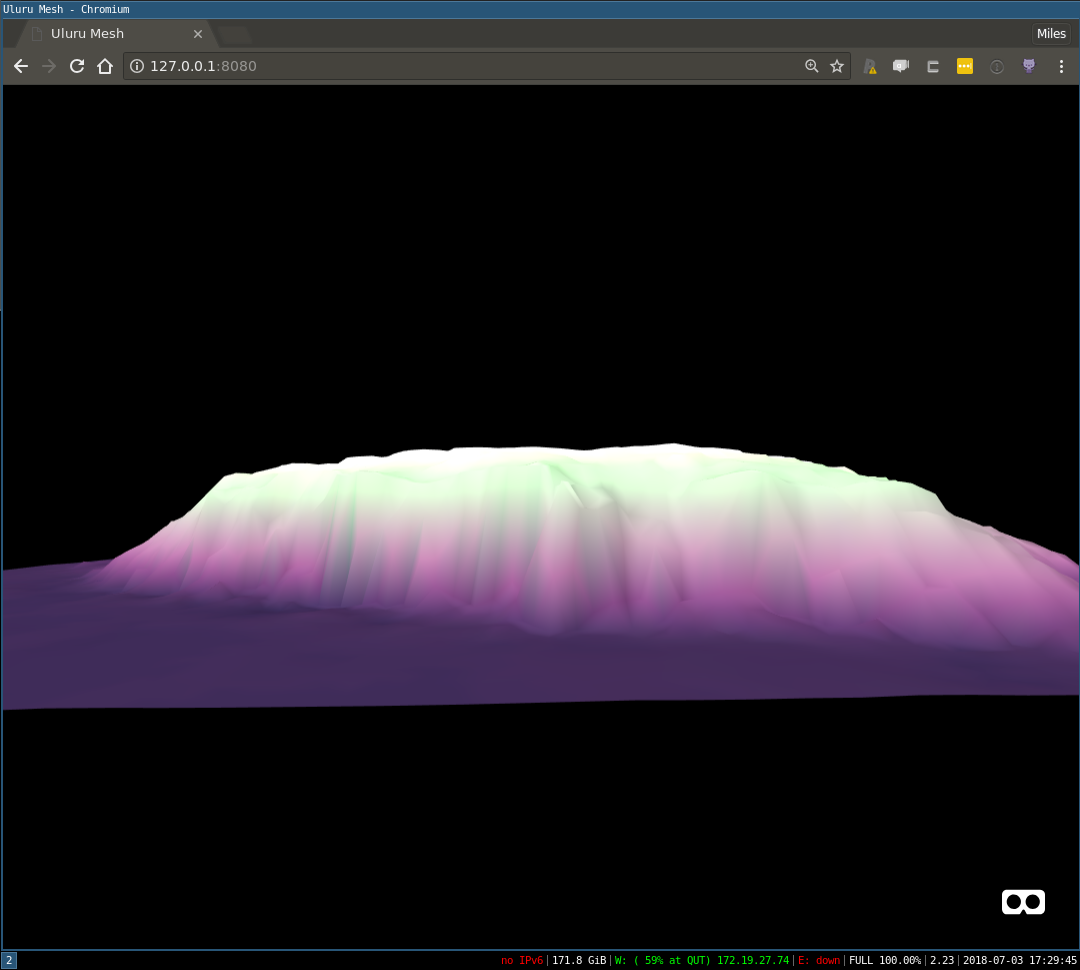The height and width of the screenshot is (970, 1080).
Task: Go to the browser home page
Action: pos(105,66)
